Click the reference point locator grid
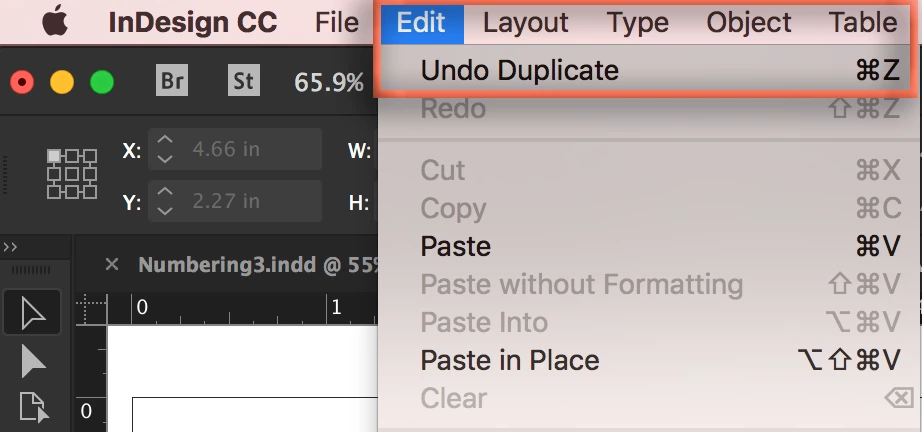 [x=72, y=173]
